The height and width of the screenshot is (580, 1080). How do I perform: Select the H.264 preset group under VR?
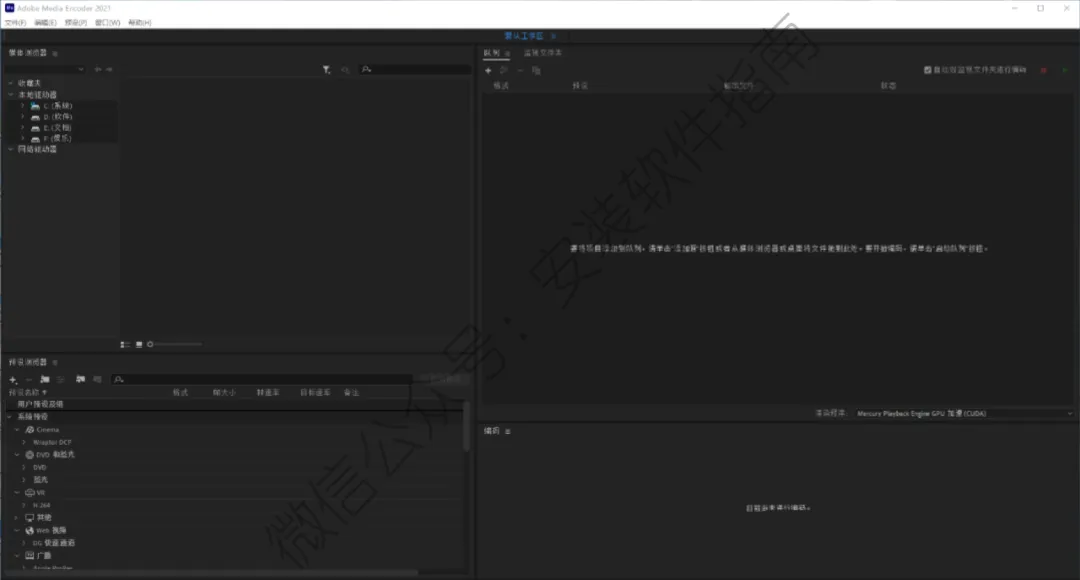[41, 506]
